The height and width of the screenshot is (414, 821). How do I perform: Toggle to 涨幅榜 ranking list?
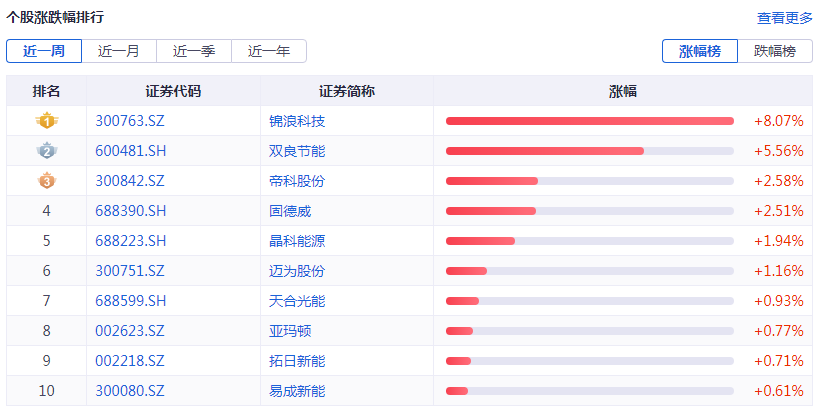(700, 51)
